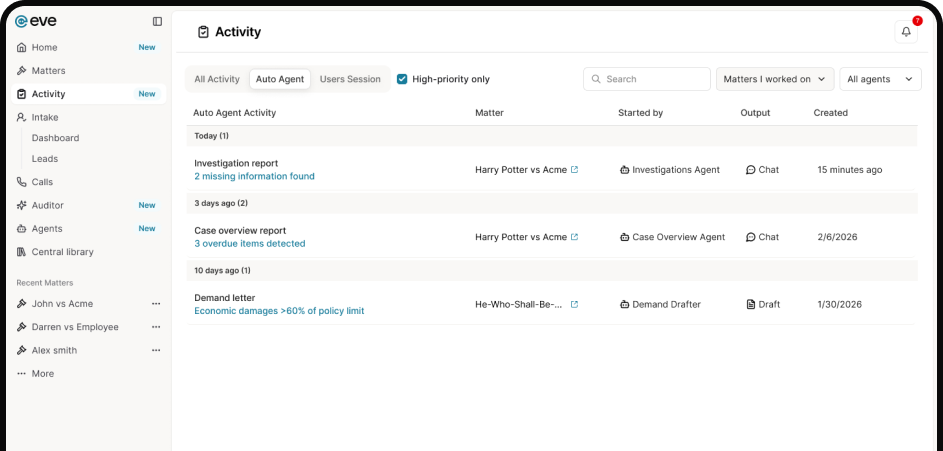Open the Matters I worked on dropdown
Screen dimensions: 943x451
775,79
